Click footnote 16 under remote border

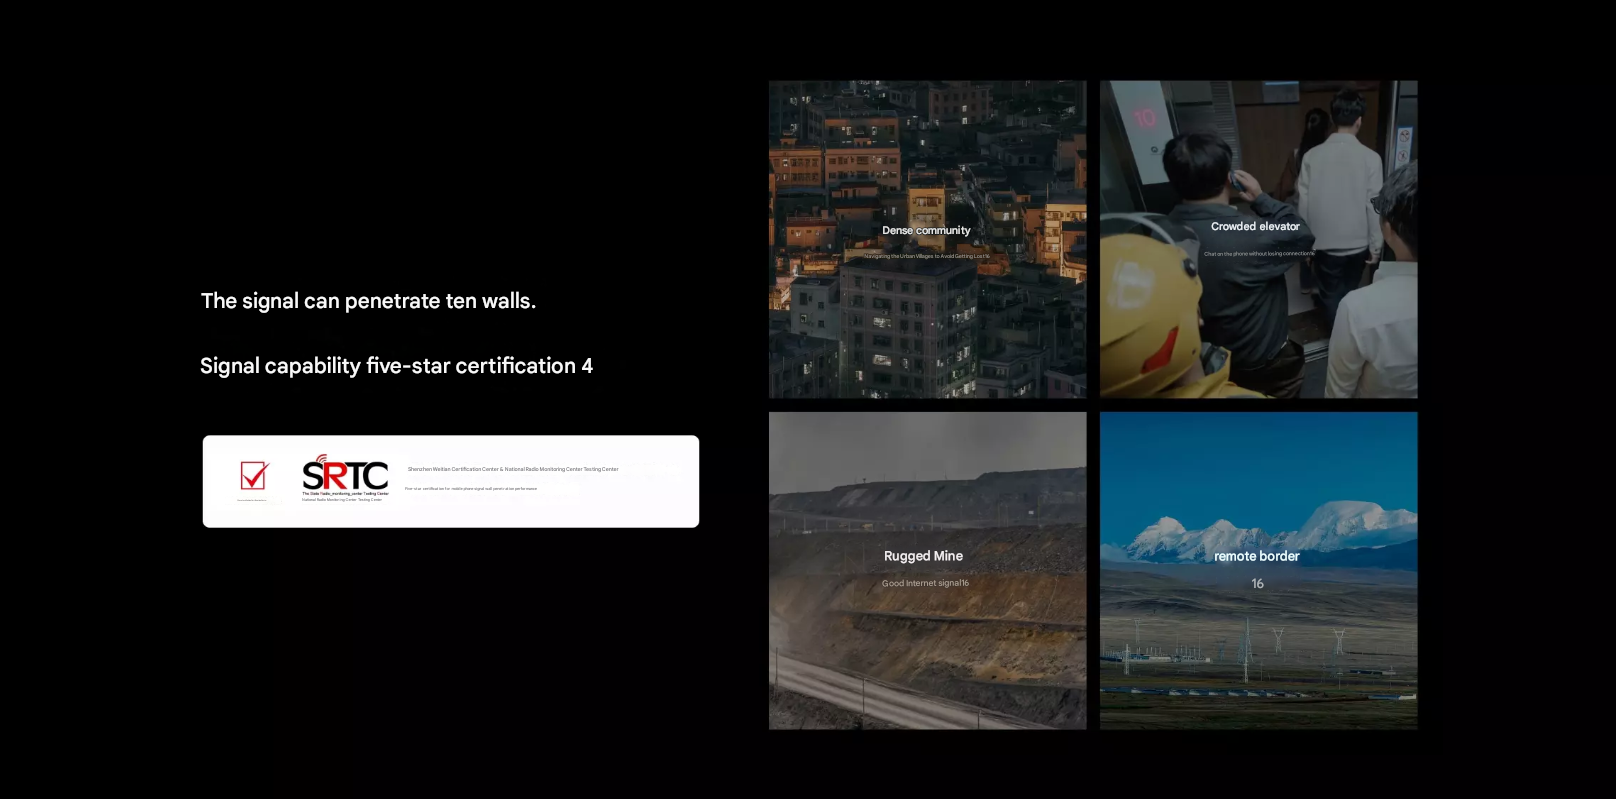point(1257,584)
